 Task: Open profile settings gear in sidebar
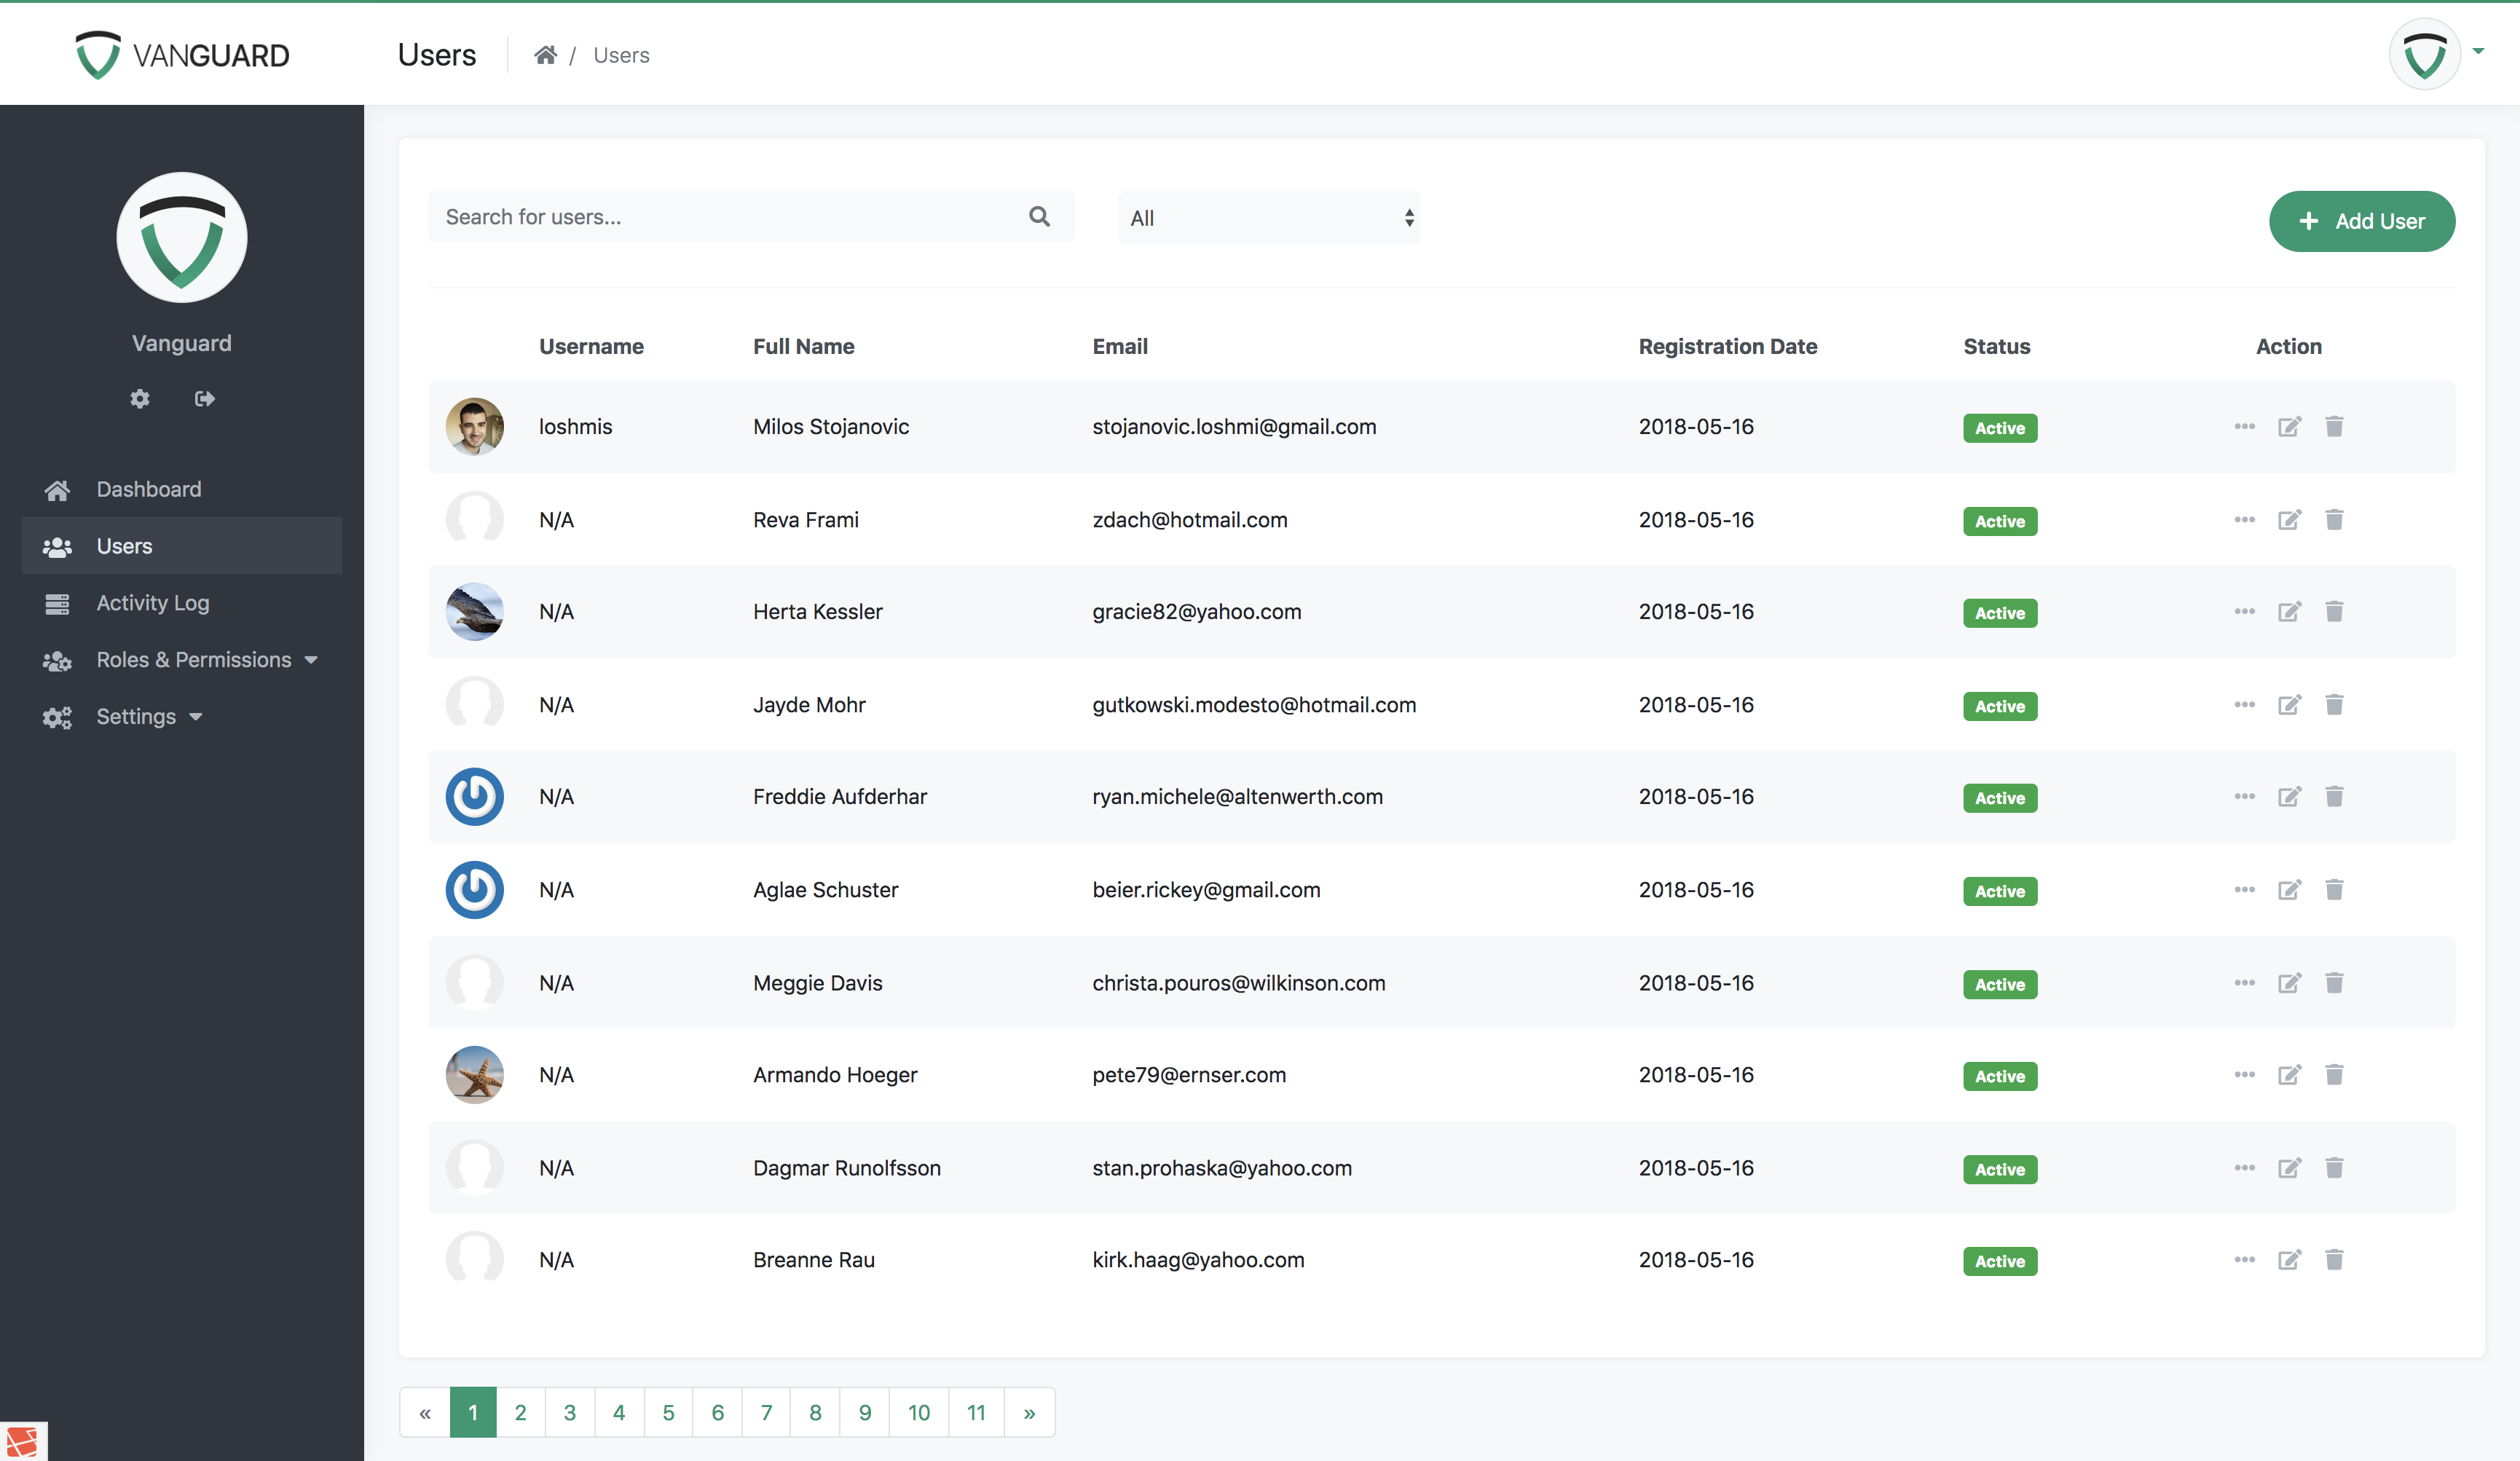[140, 399]
